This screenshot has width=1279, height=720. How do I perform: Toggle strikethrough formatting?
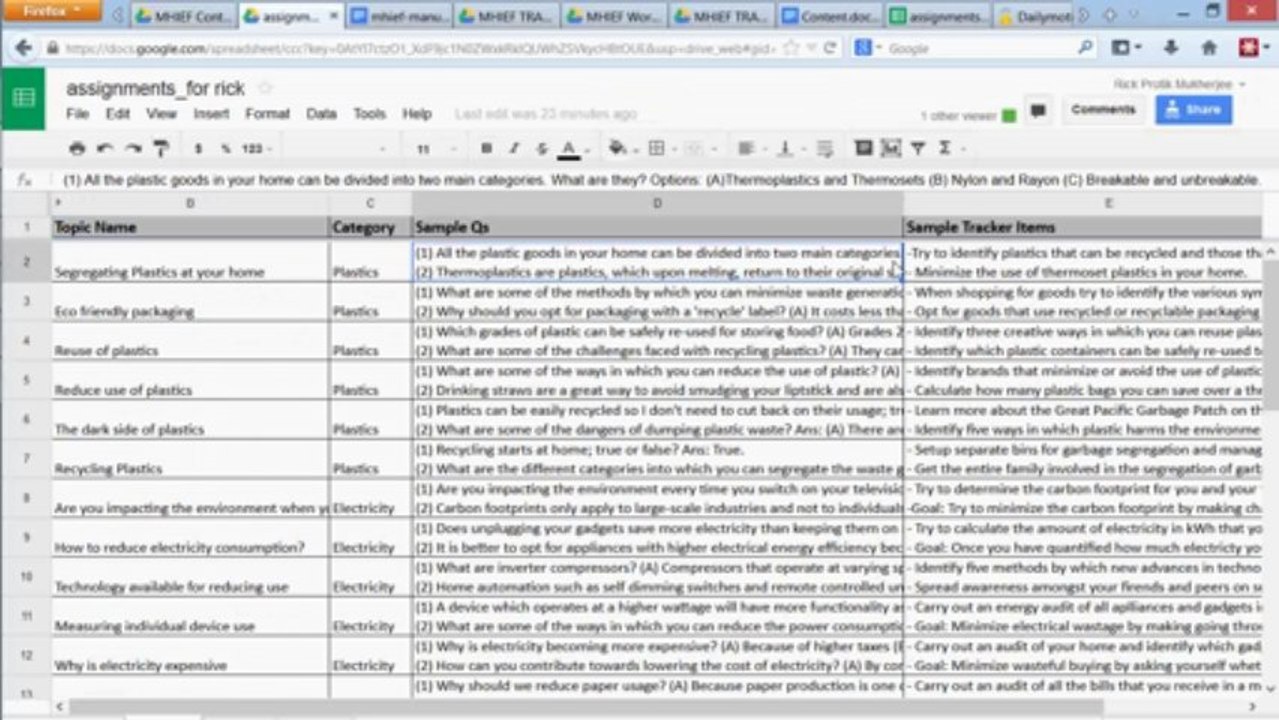point(541,148)
